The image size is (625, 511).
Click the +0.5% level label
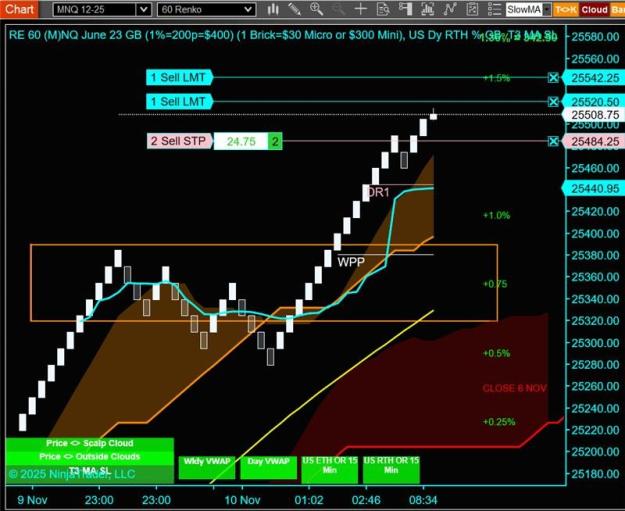coord(496,353)
